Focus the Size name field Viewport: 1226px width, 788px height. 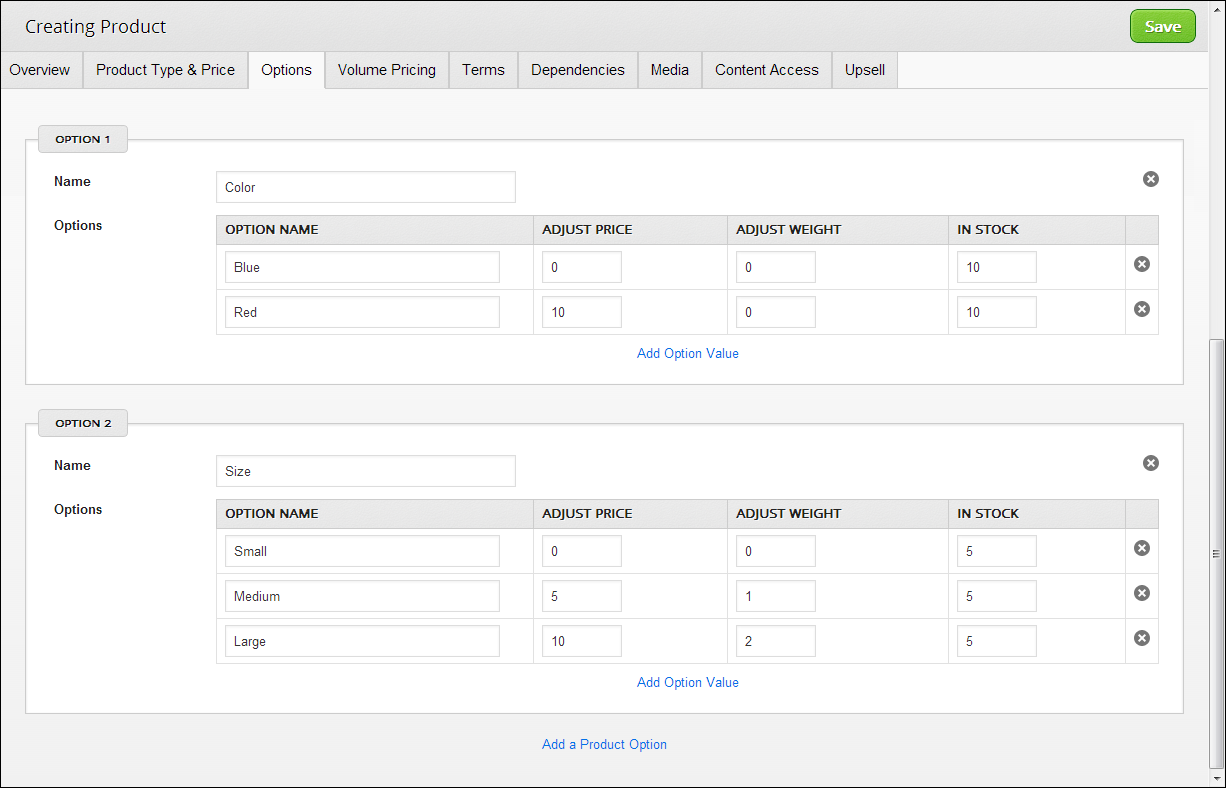pos(366,471)
